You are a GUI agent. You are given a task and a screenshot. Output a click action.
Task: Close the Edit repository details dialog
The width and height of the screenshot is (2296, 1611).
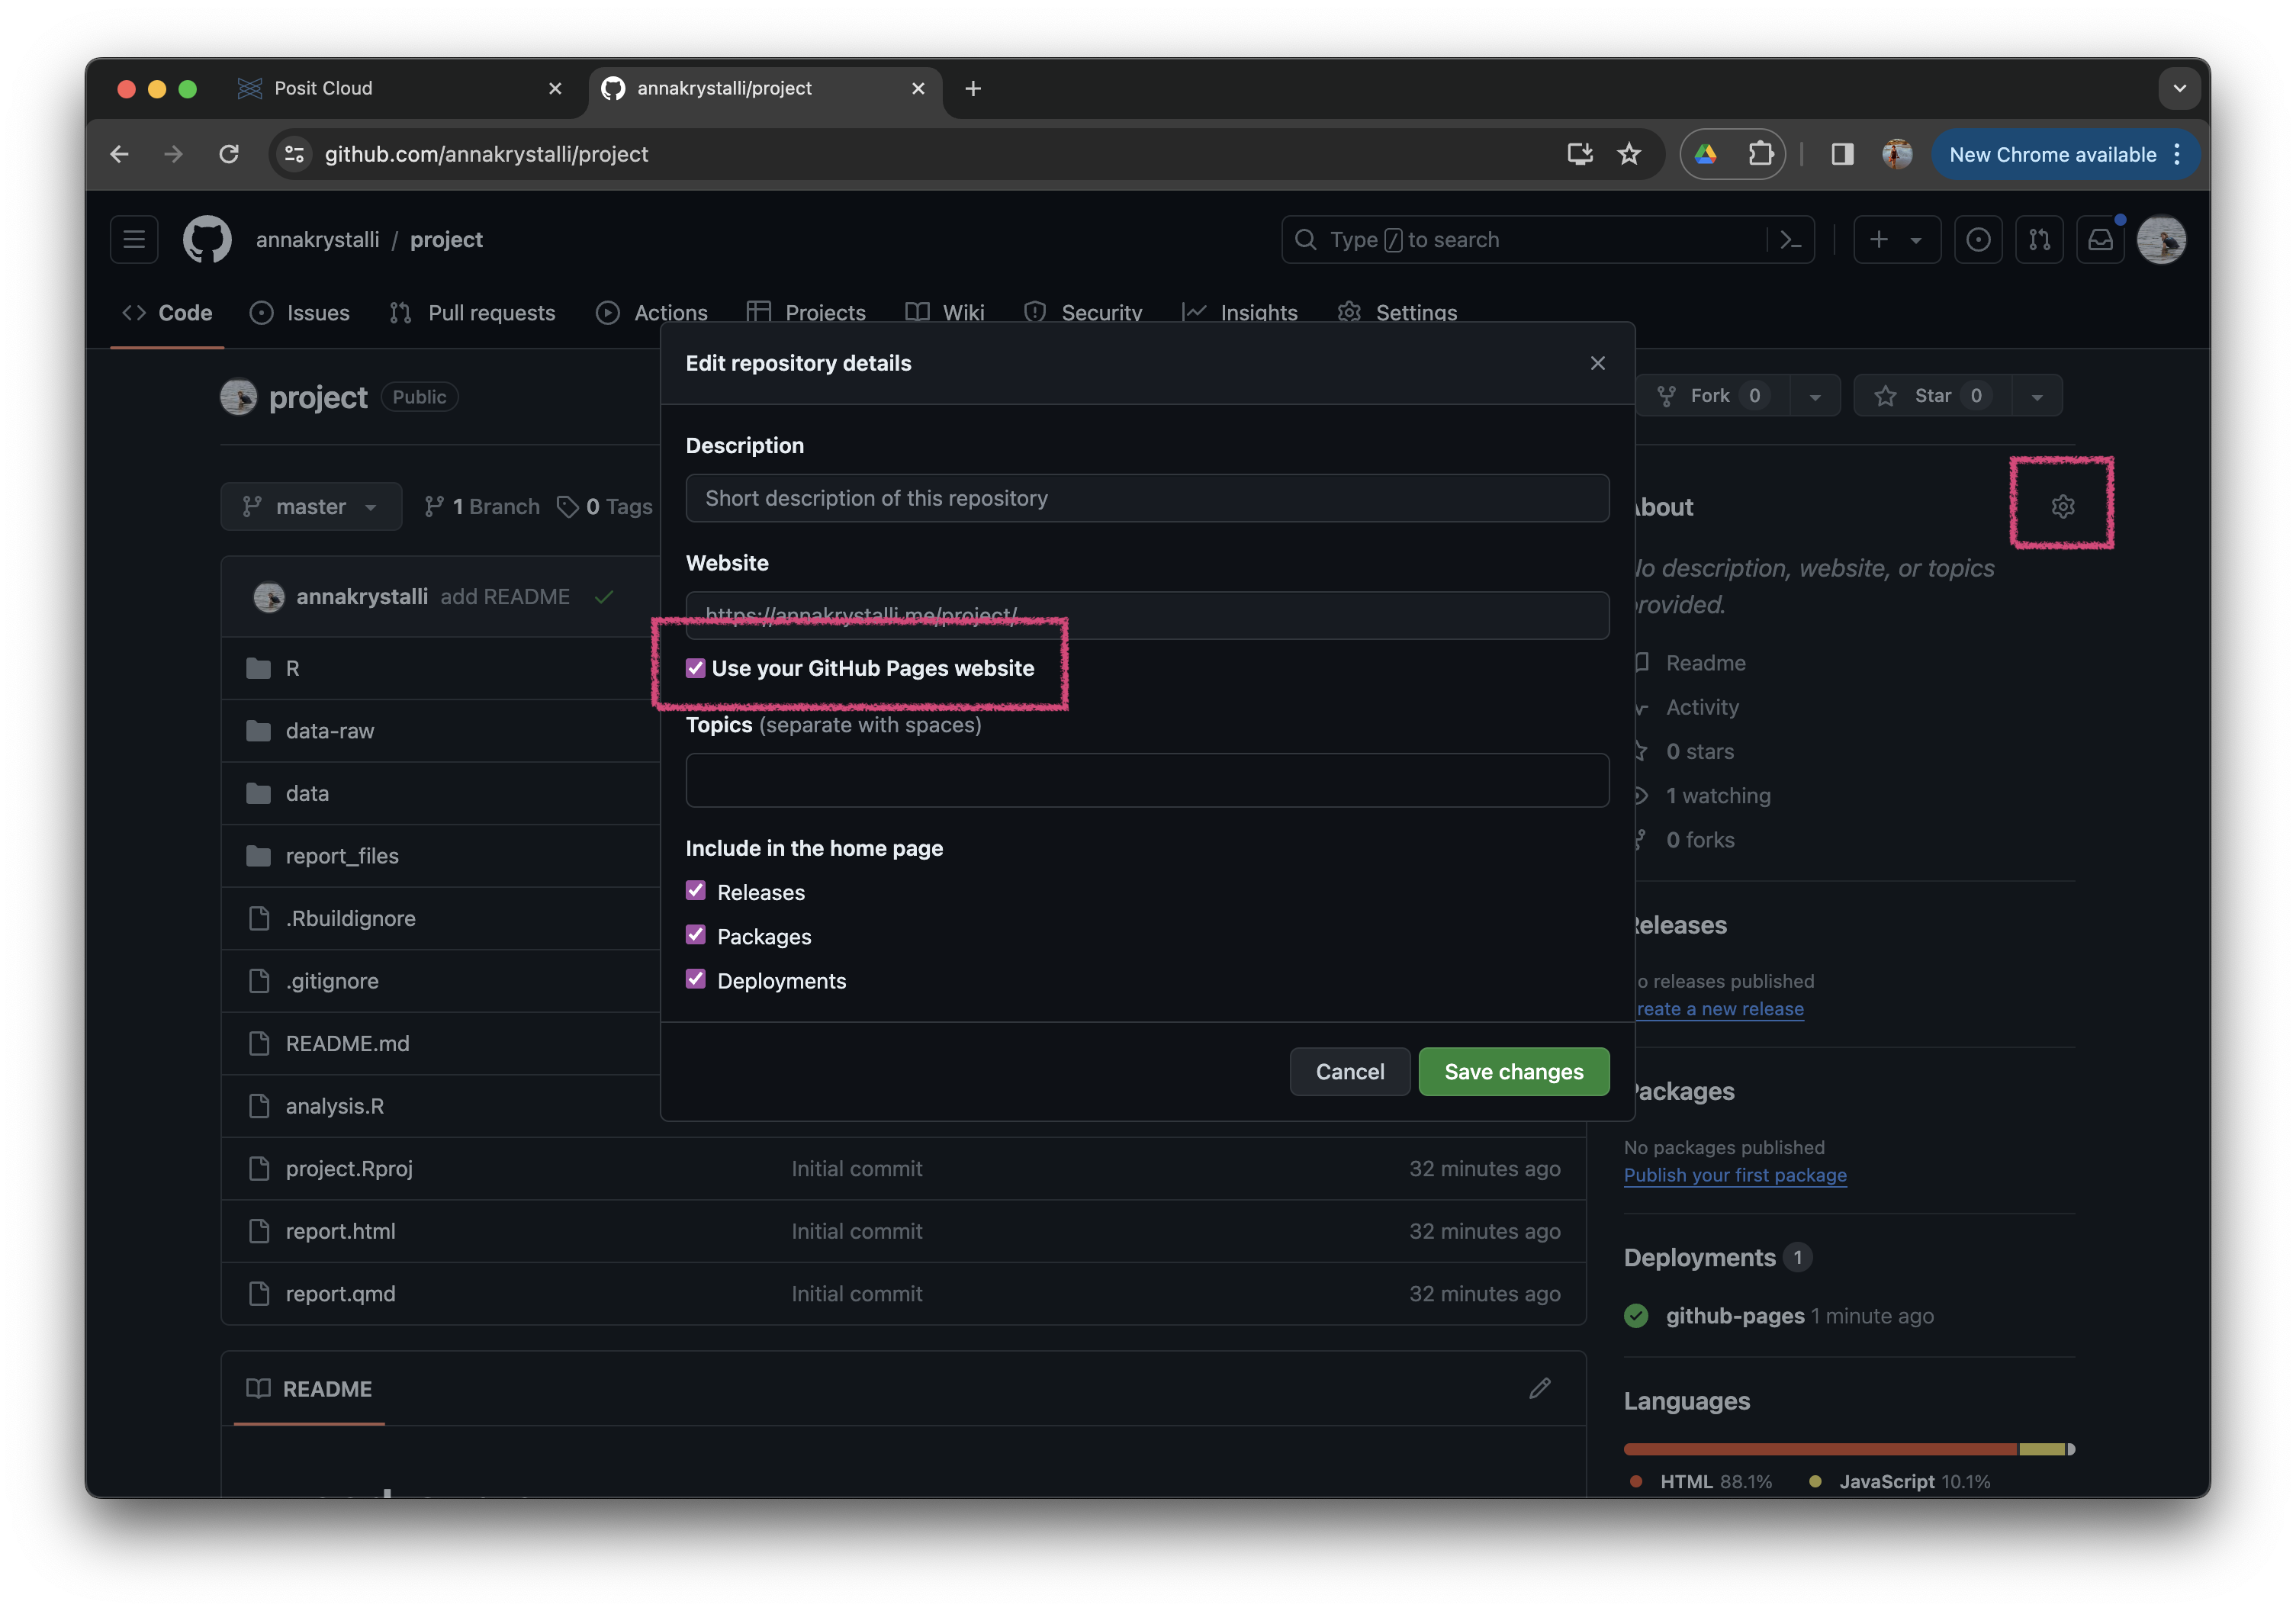click(1597, 363)
